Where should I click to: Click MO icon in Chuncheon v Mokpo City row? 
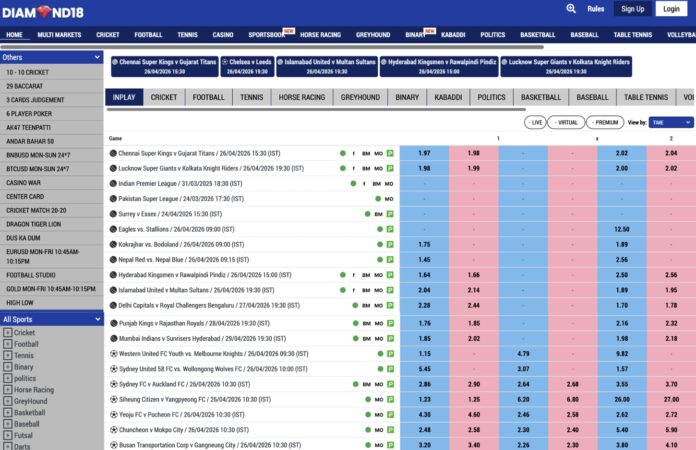[379, 430]
